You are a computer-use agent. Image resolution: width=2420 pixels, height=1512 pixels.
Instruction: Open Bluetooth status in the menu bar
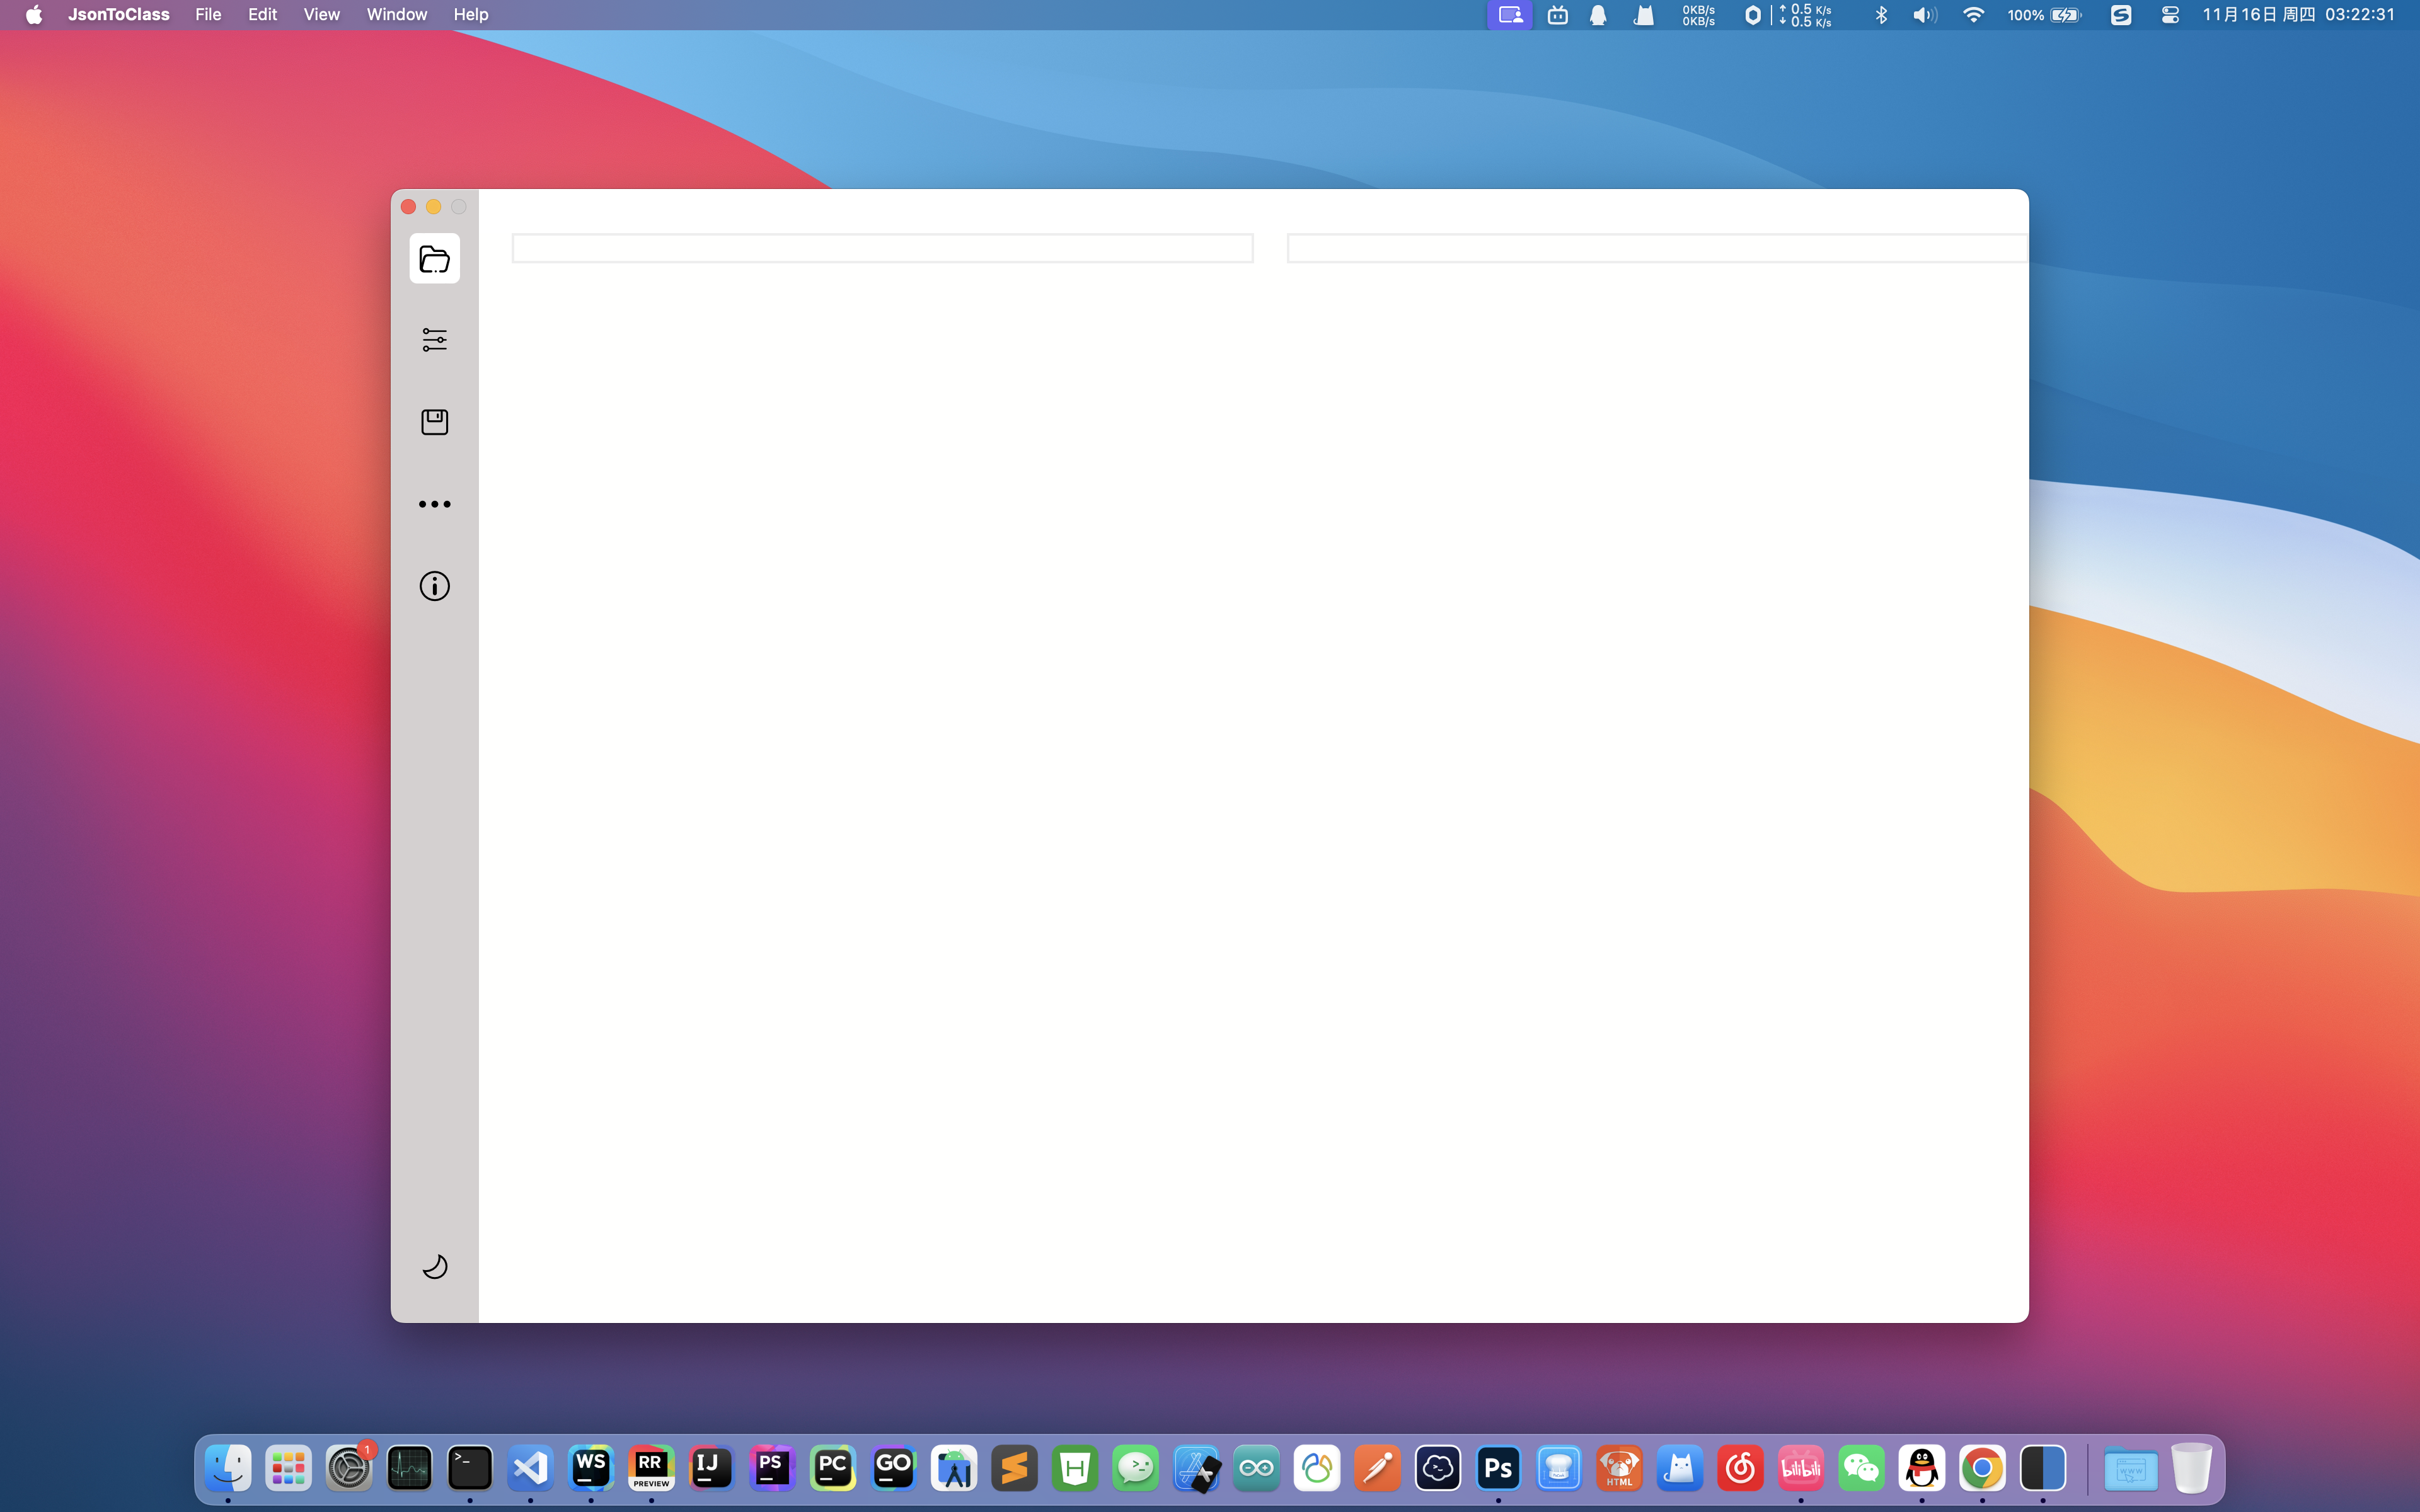1881,15
